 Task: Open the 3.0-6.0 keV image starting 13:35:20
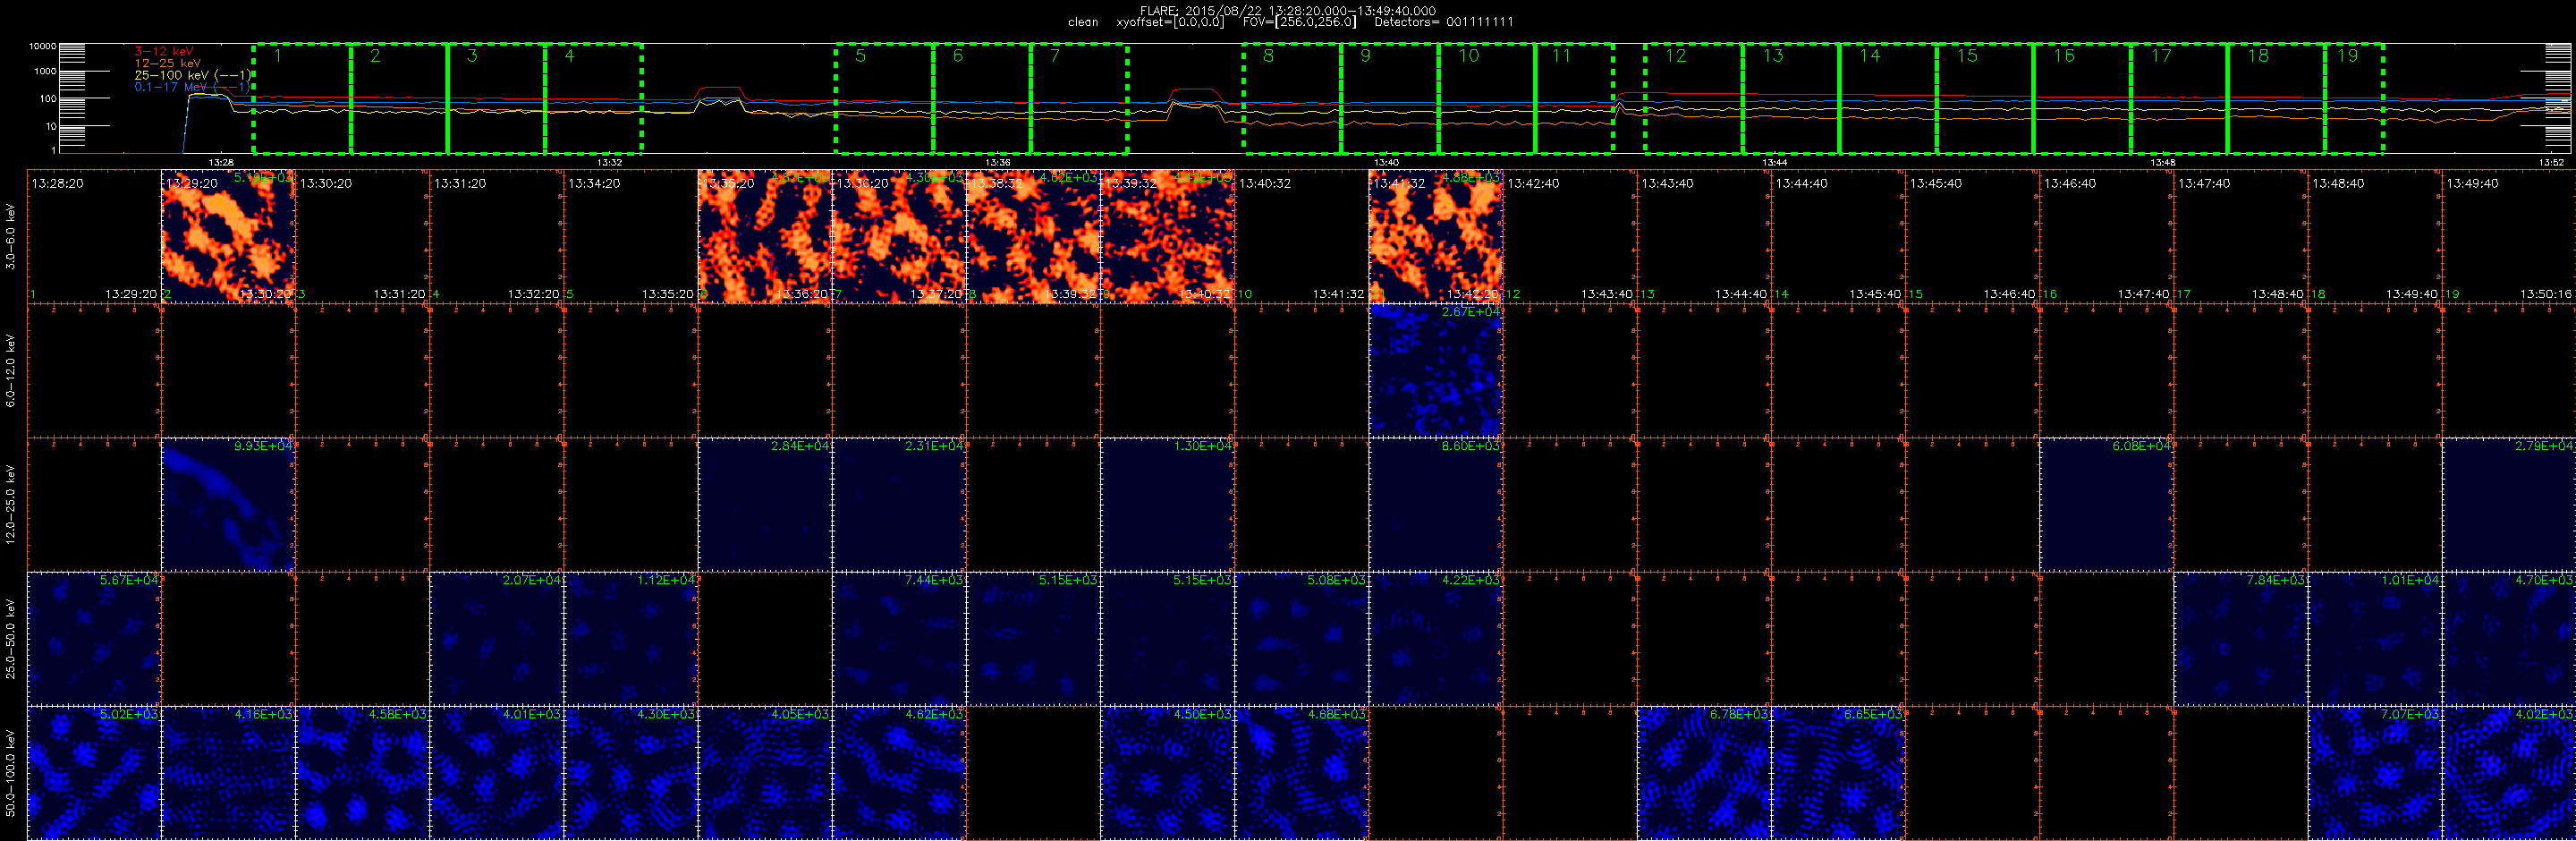pyautogui.click(x=765, y=236)
